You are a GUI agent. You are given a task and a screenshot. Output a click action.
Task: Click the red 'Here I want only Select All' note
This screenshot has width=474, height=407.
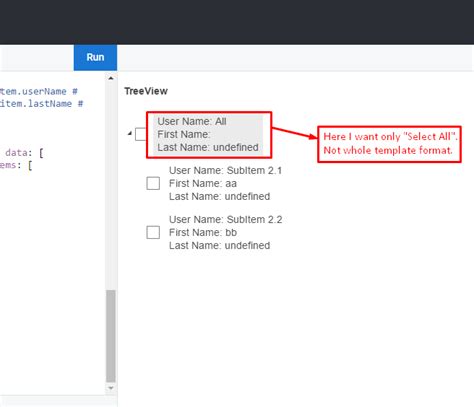pos(389,144)
